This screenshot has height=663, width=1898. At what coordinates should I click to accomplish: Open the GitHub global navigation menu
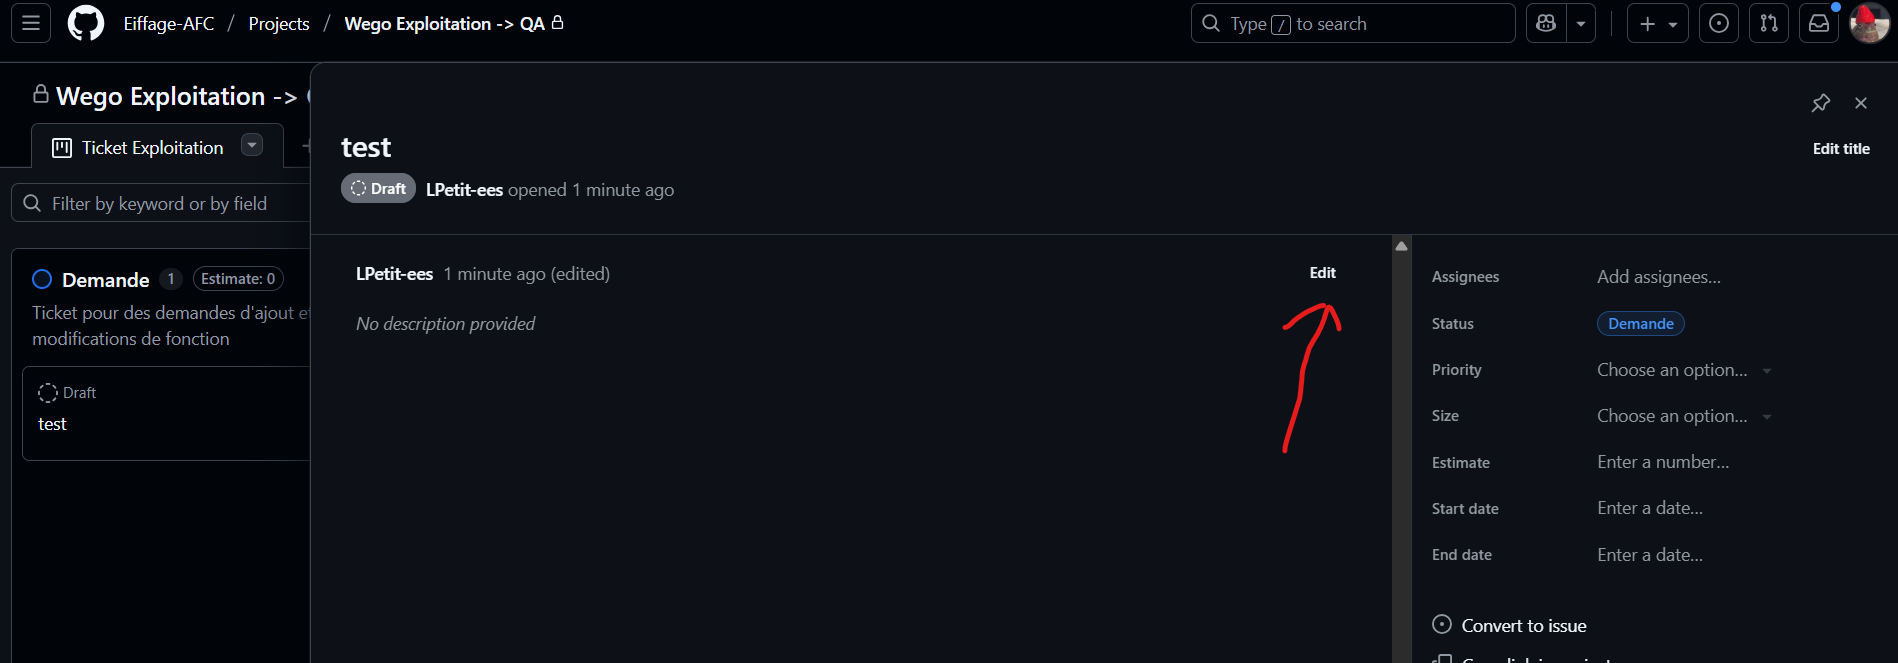point(31,23)
